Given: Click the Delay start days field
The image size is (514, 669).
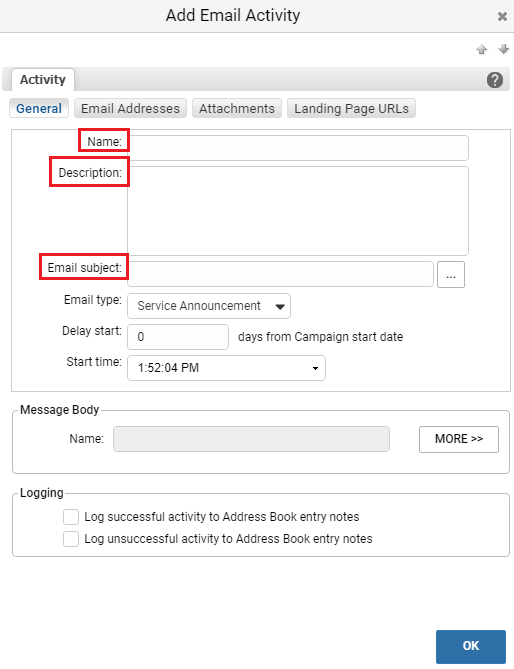Looking at the screenshot, I should [178, 337].
